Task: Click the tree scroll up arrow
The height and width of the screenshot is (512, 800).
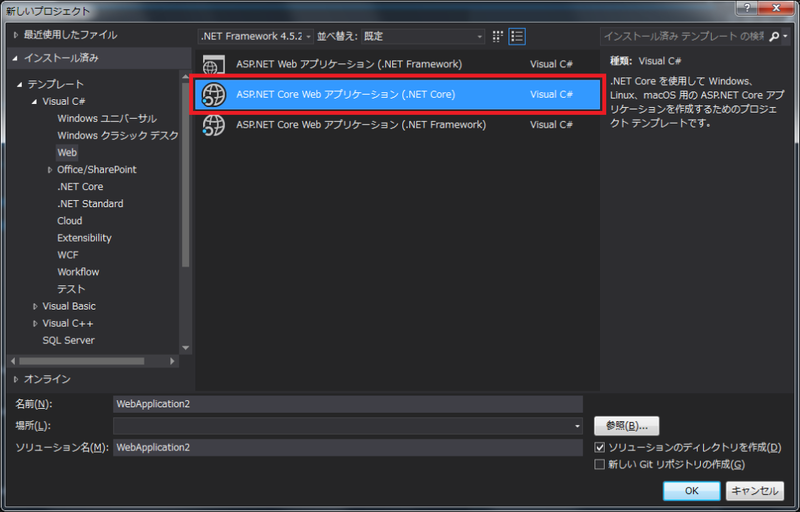Action: [185, 76]
